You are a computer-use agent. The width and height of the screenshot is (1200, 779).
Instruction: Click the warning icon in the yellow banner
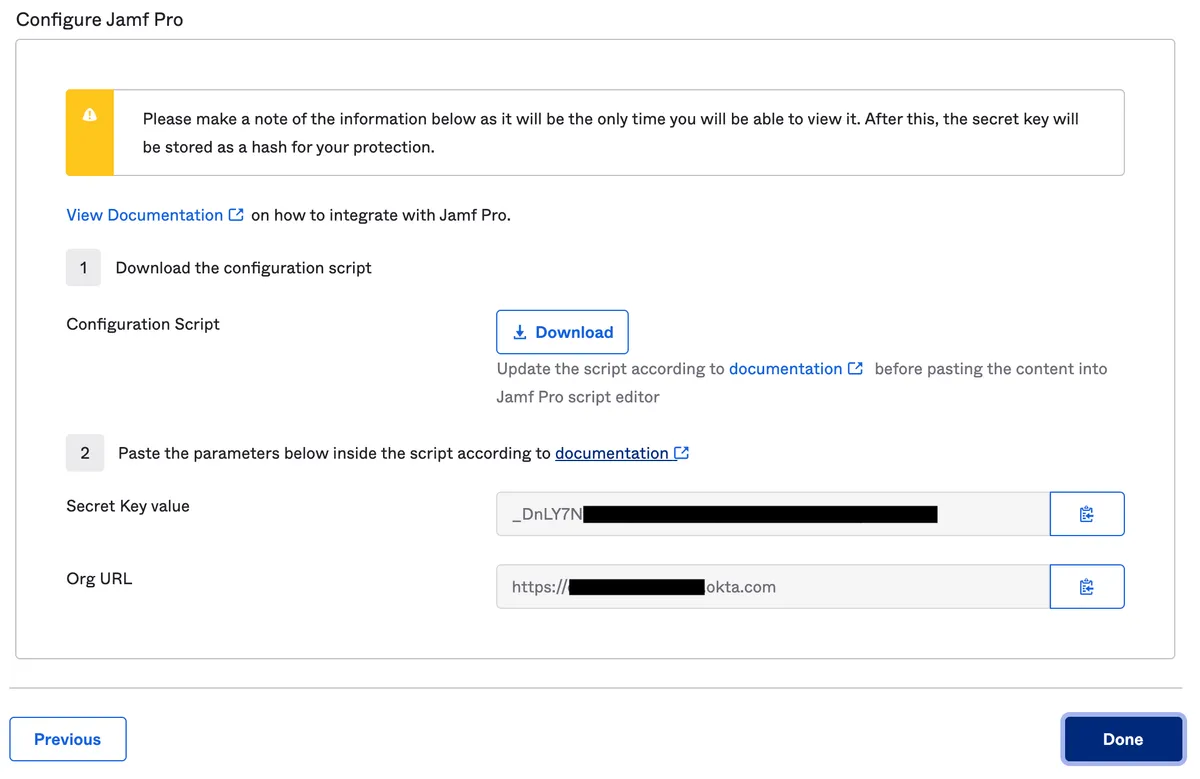click(90, 115)
